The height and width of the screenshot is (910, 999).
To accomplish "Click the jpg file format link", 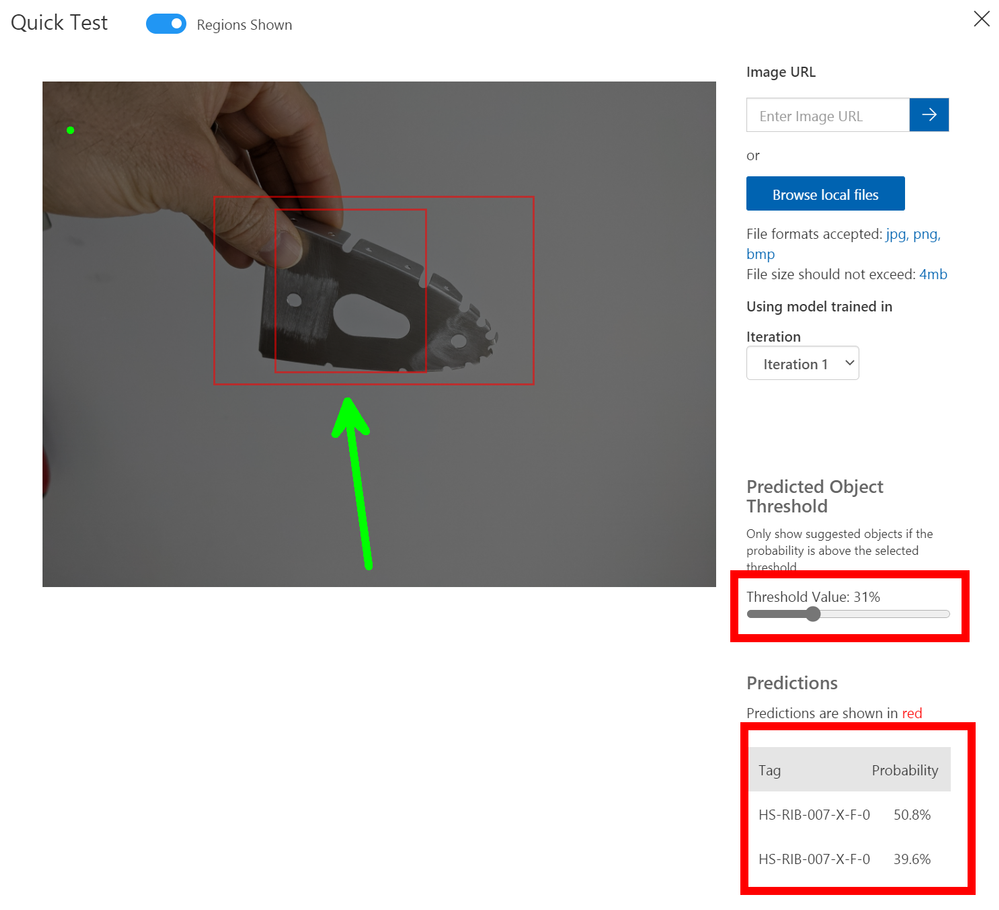I will tap(896, 234).
